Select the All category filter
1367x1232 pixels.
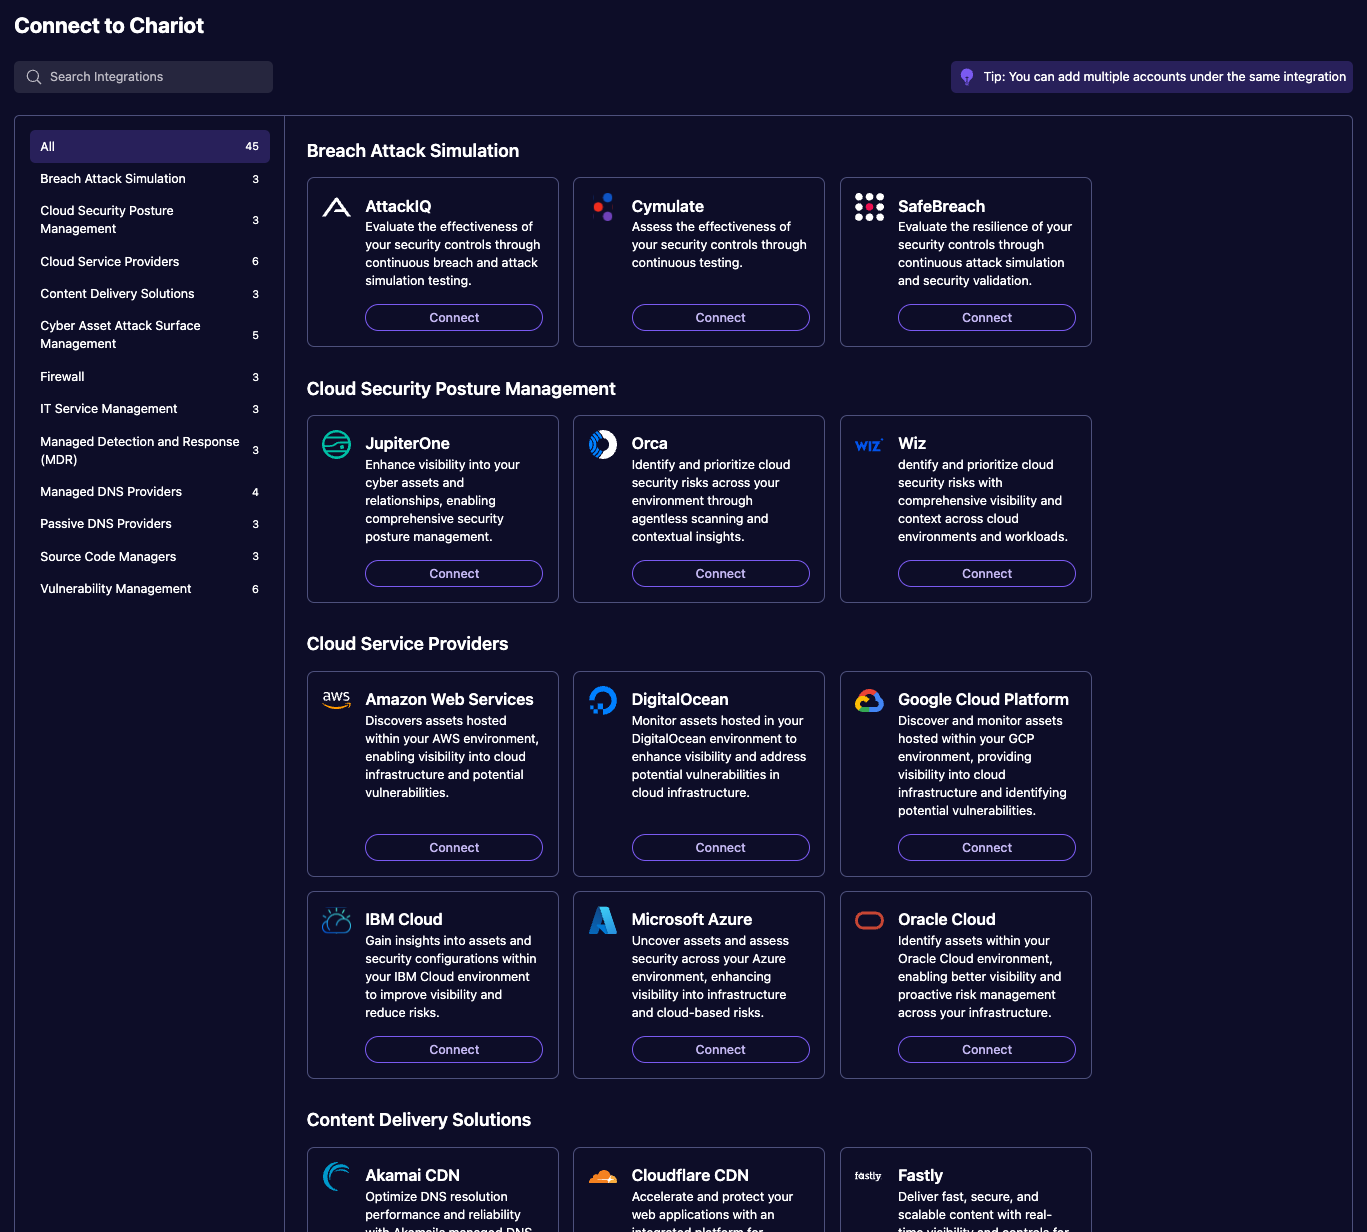coord(150,146)
